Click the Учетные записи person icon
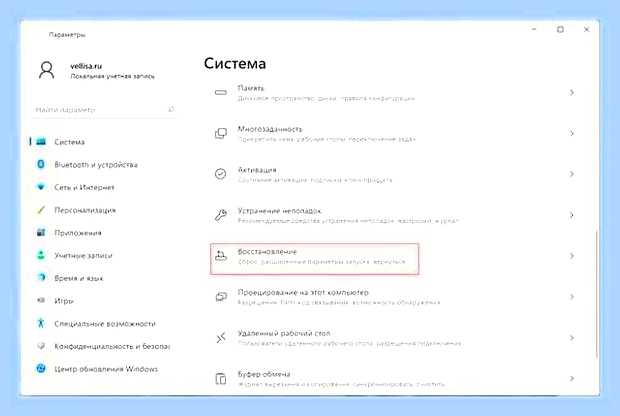620x416 pixels. tap(41, 255)
